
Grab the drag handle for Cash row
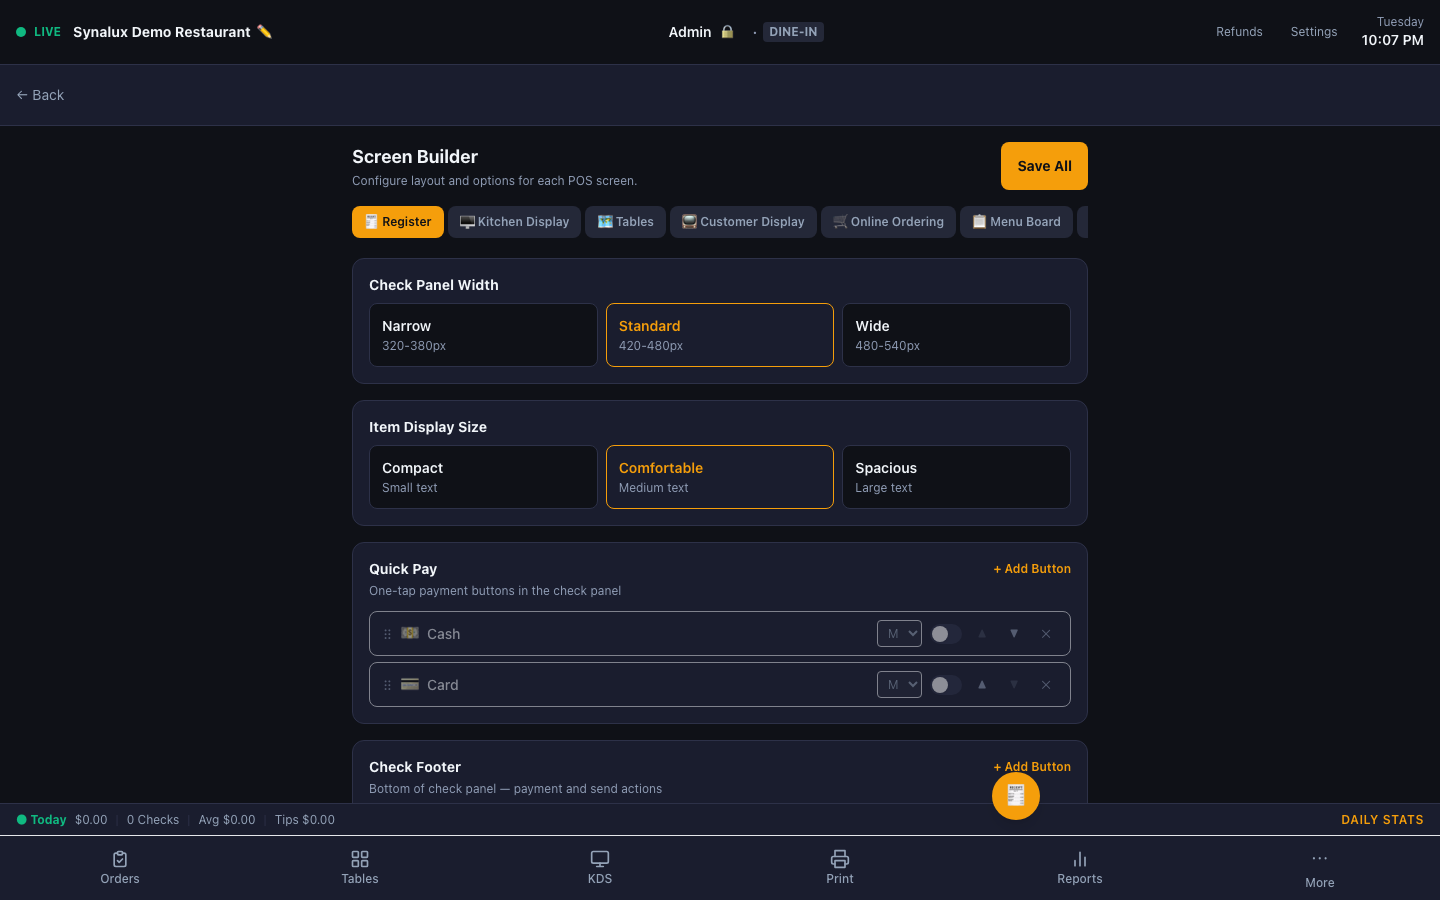388,634
